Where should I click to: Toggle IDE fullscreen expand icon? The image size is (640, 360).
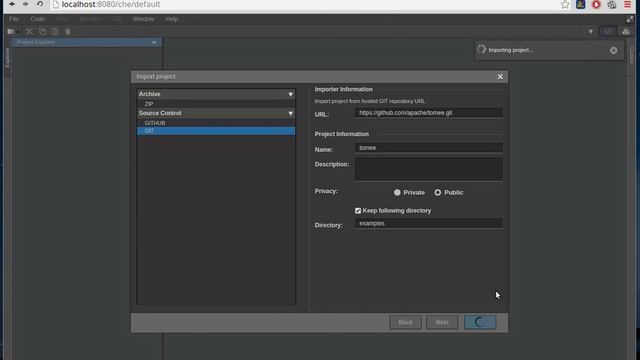click(x=630, y=19)
